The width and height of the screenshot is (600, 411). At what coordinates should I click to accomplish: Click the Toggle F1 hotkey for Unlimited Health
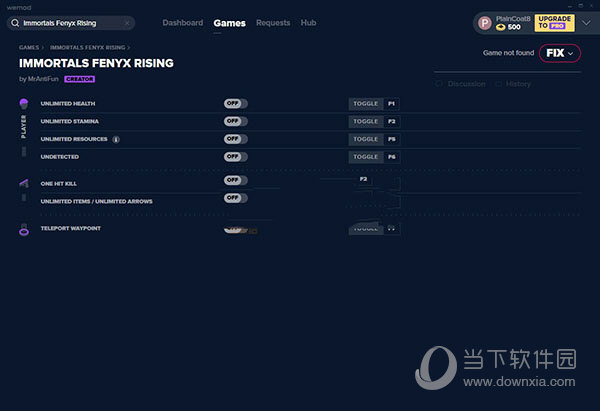click(x=374, y=104)
